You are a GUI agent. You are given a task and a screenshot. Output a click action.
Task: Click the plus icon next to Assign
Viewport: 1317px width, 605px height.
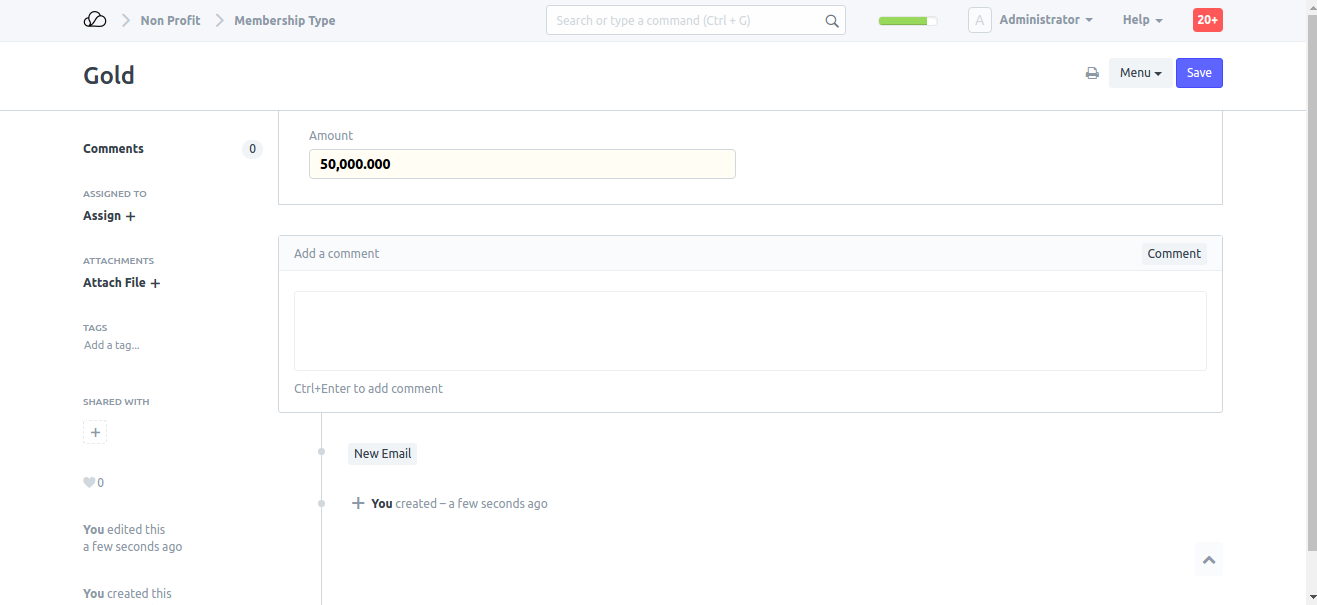130,216
